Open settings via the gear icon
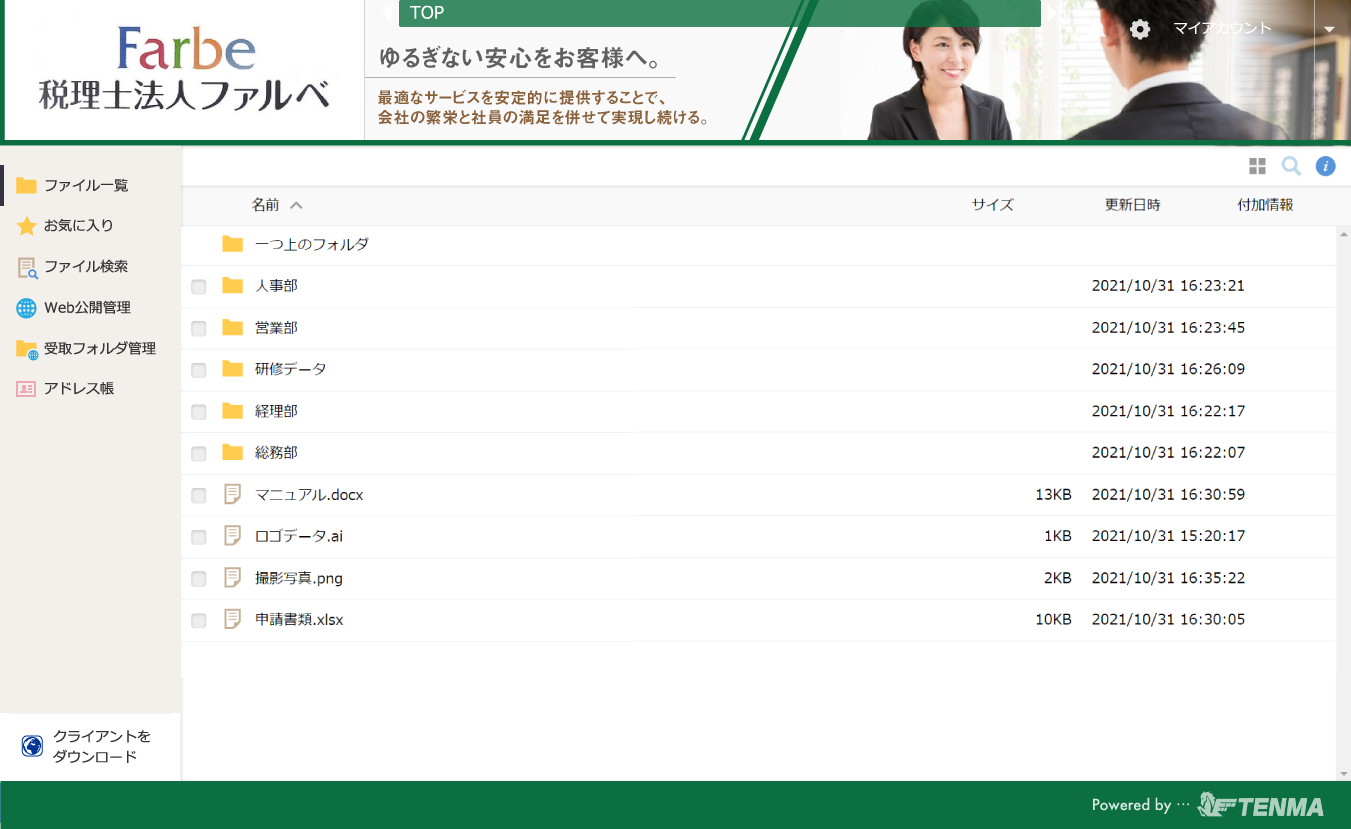This screenshot has height=829, width=1351. (x=1140, y=29)
